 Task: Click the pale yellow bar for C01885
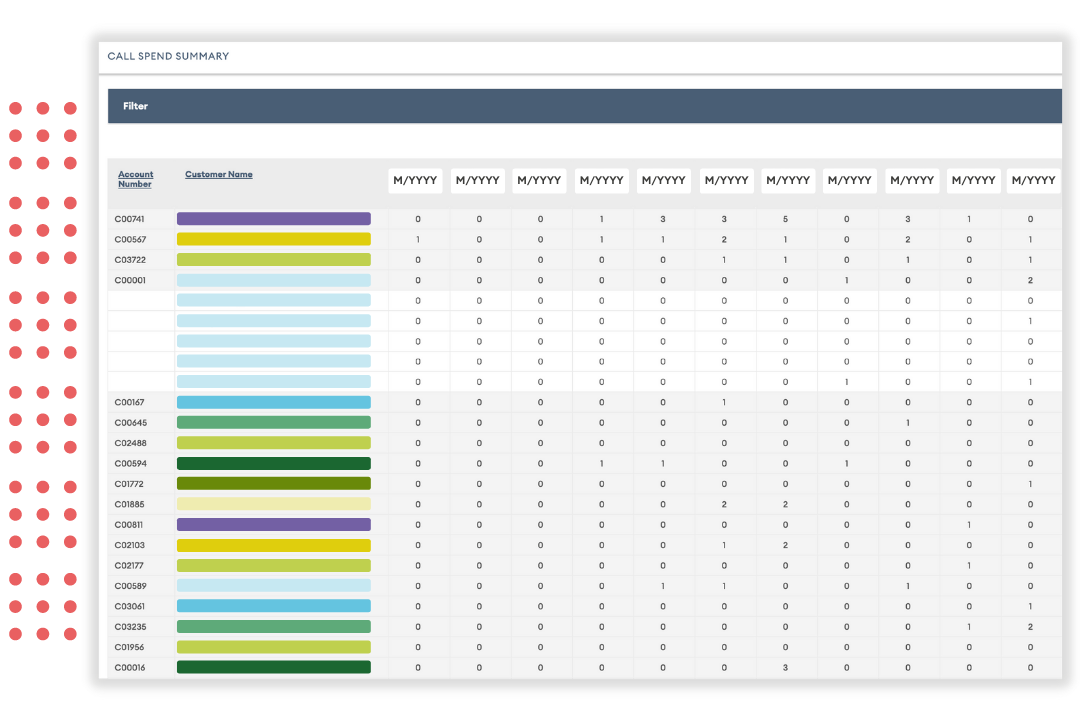click(273, 504)
